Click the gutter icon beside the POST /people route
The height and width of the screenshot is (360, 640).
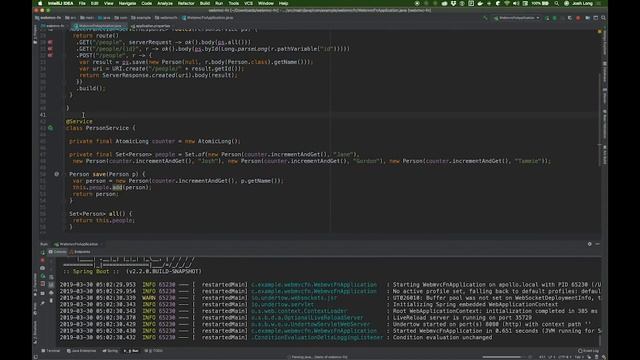pyautogui.click(x=50, y=55)
